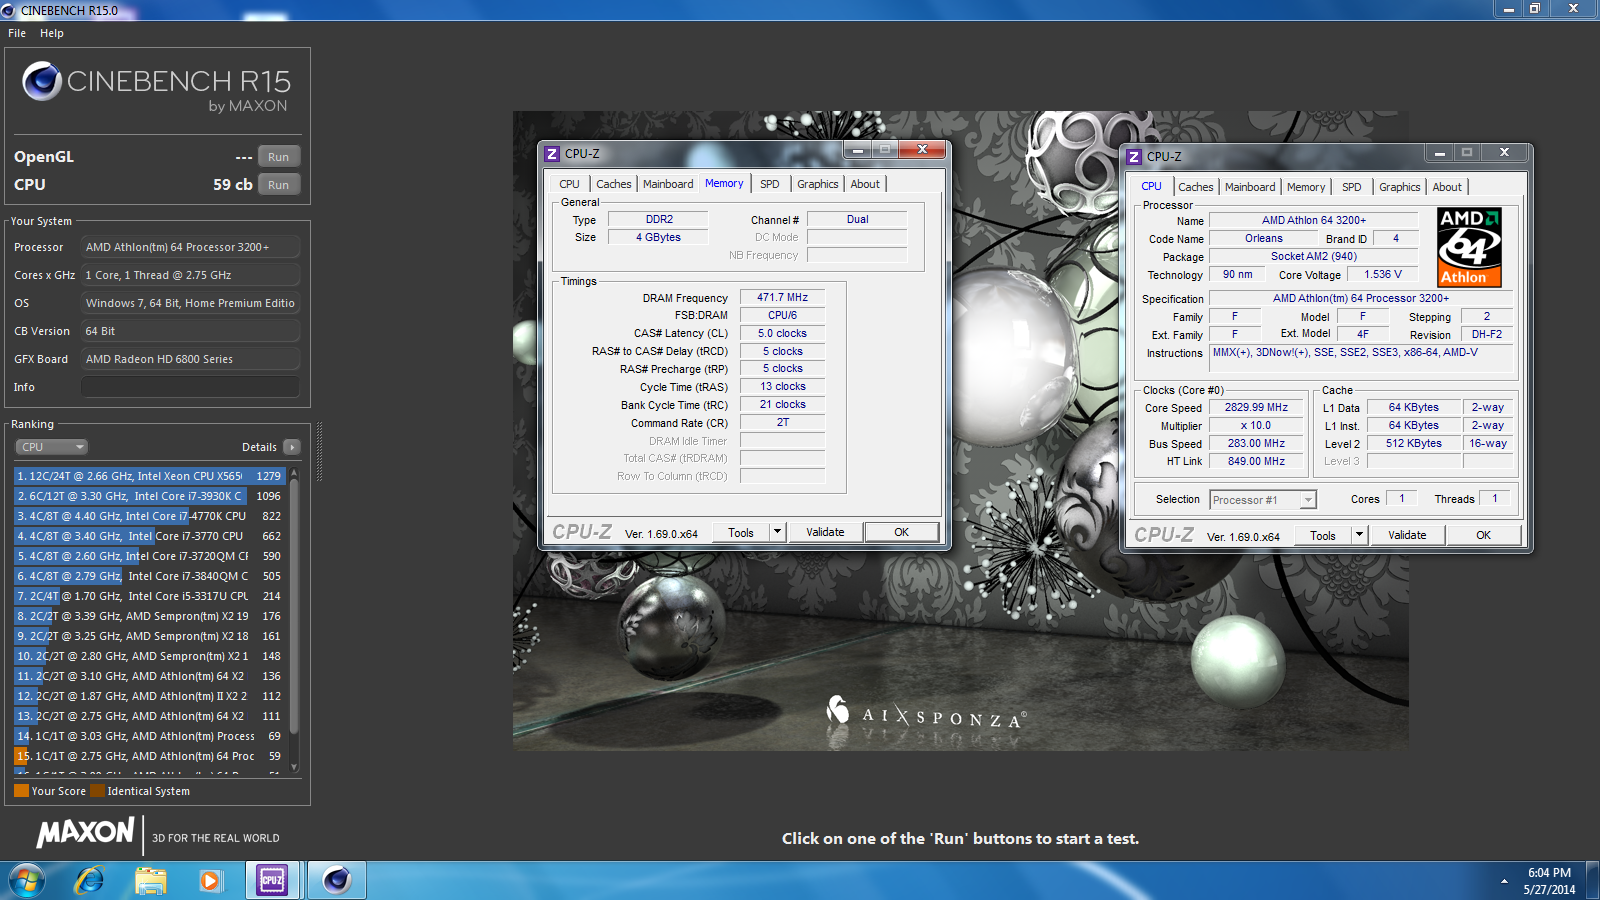Open the Help menu
The width and height of the screenshot is (1600, 900).
tap(52, 33)
